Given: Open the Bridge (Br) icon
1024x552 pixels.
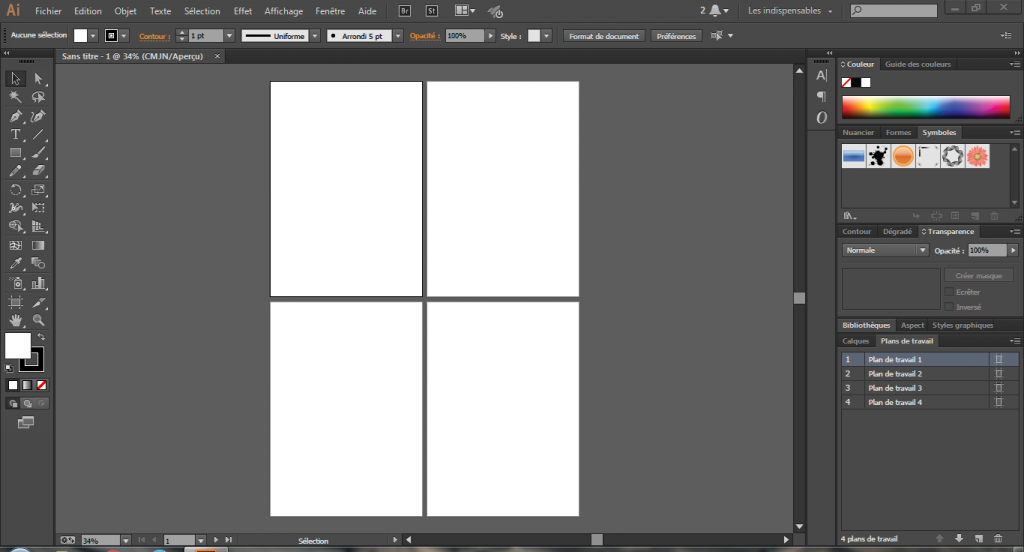Looking at the screenshot, I should click(405, 10).
